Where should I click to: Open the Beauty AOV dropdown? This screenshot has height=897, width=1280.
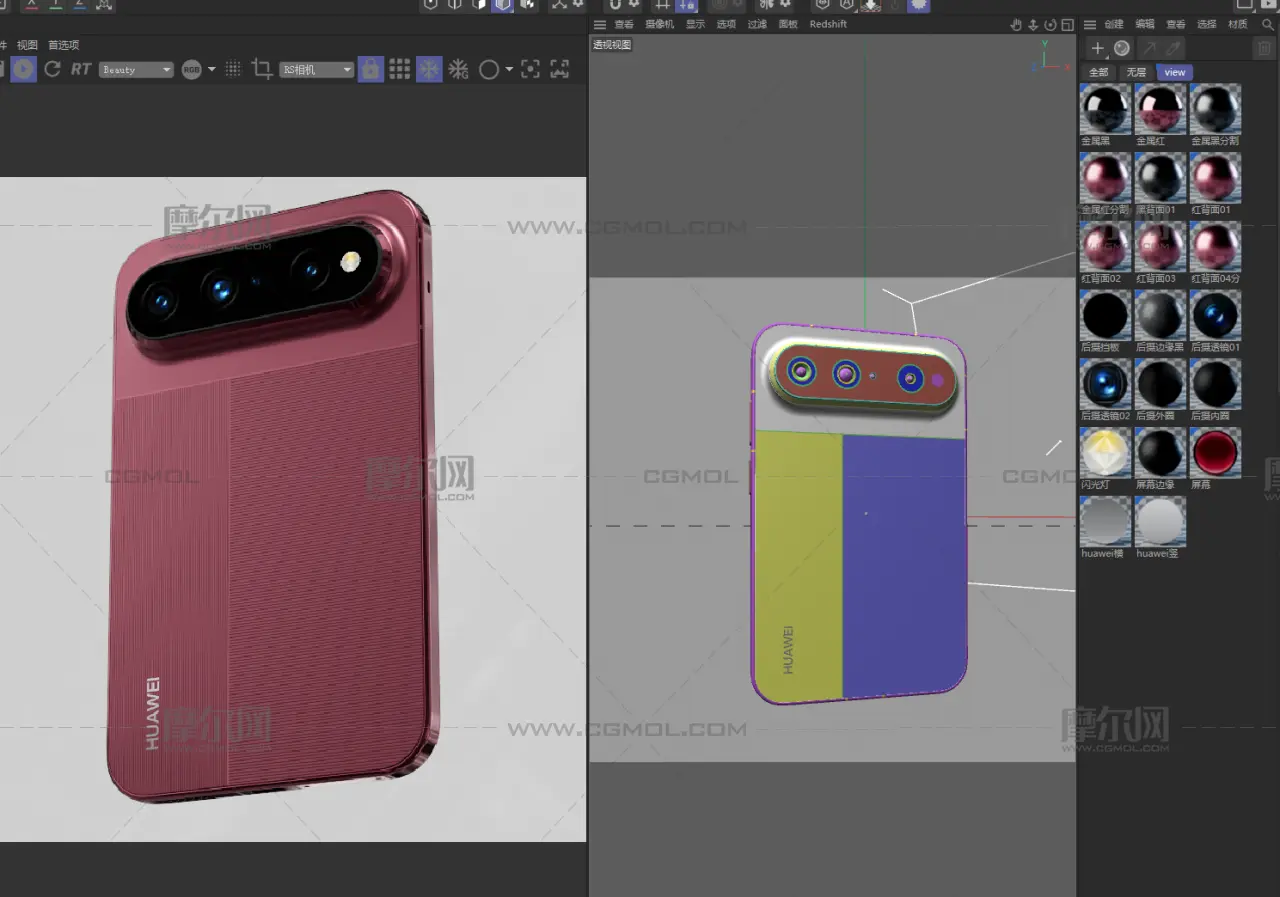136,69
